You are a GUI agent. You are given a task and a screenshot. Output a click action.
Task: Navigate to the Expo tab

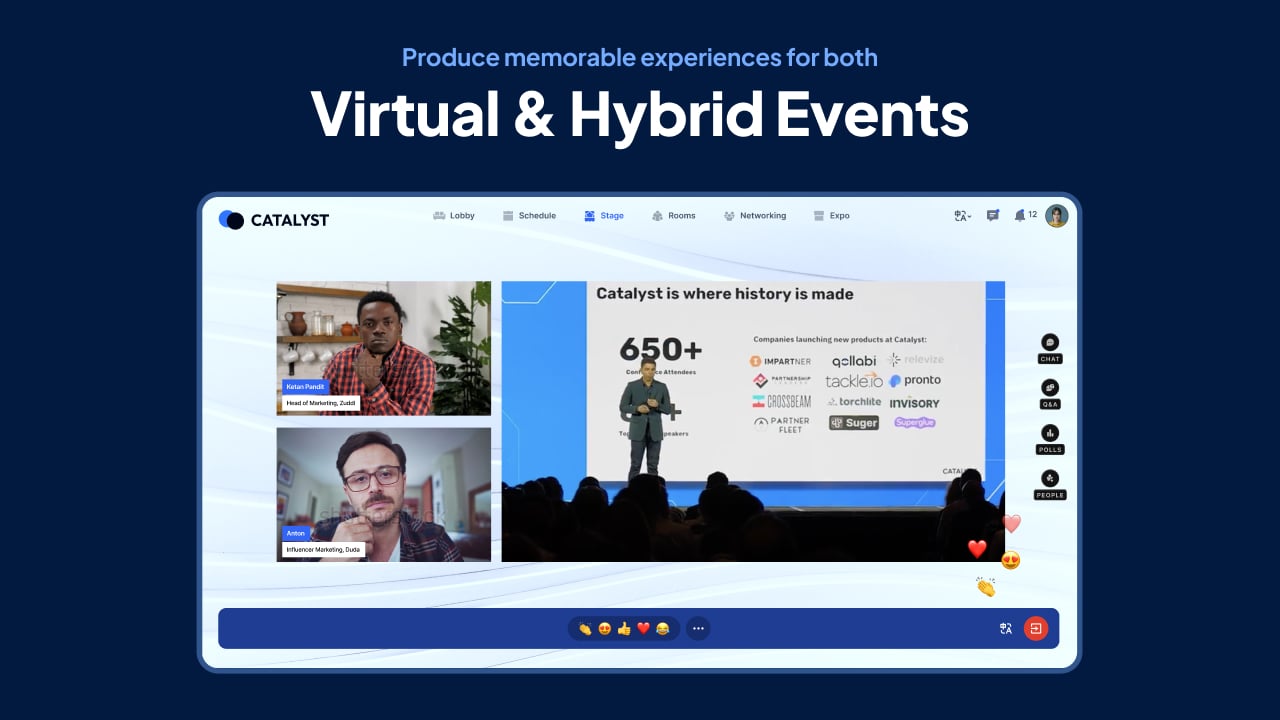831,216
